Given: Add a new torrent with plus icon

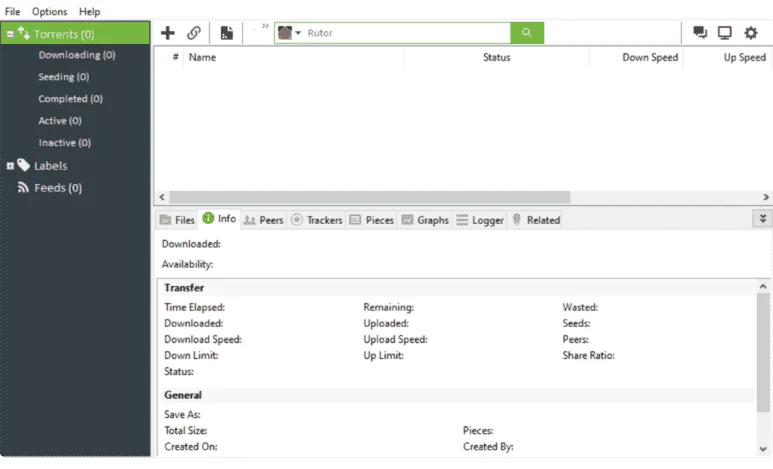Looking at the screenshot, I should [168, 33].
